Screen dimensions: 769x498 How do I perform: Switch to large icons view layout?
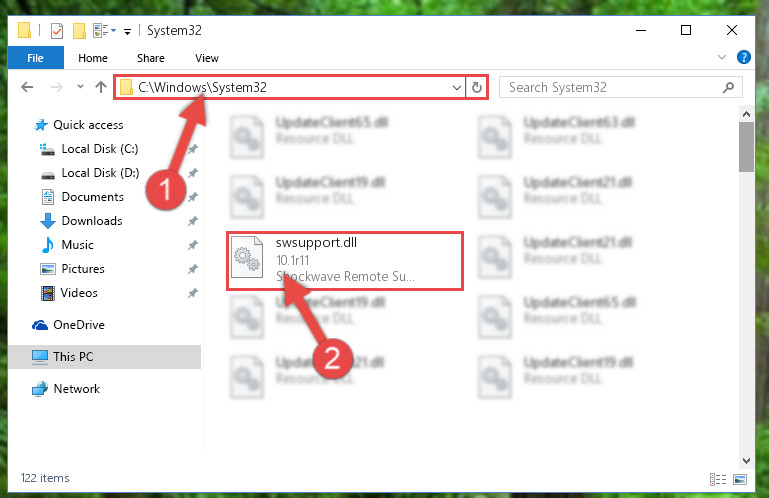point(740,479)
